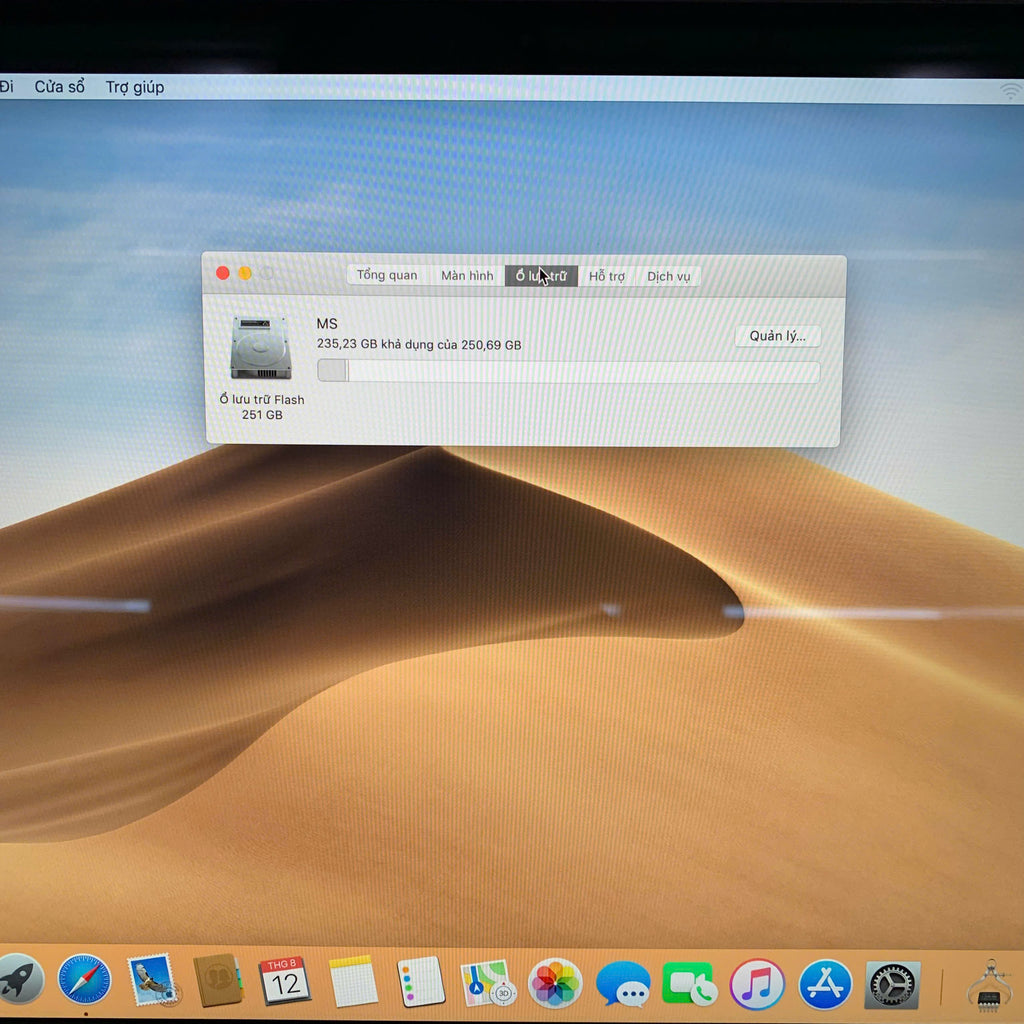Click the MS flash drive icon
The image size is (1024, 1024).
coord(261,347)
